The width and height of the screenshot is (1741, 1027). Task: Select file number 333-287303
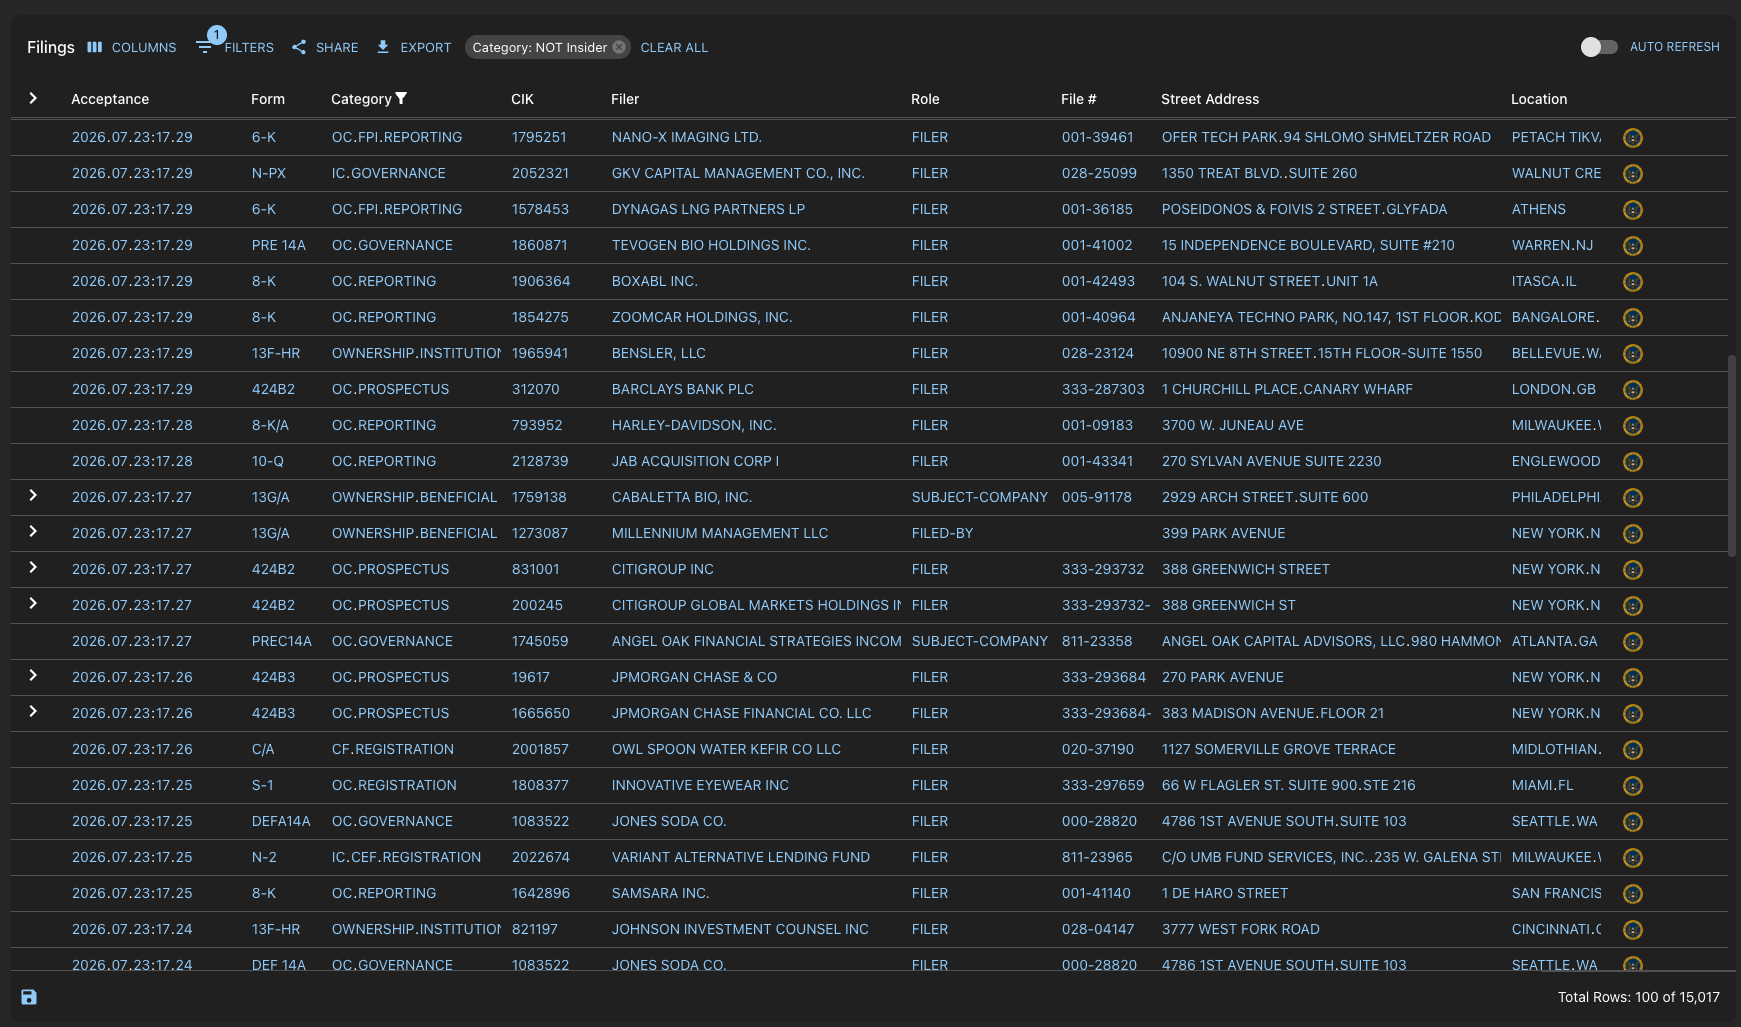coord(1103,389)
